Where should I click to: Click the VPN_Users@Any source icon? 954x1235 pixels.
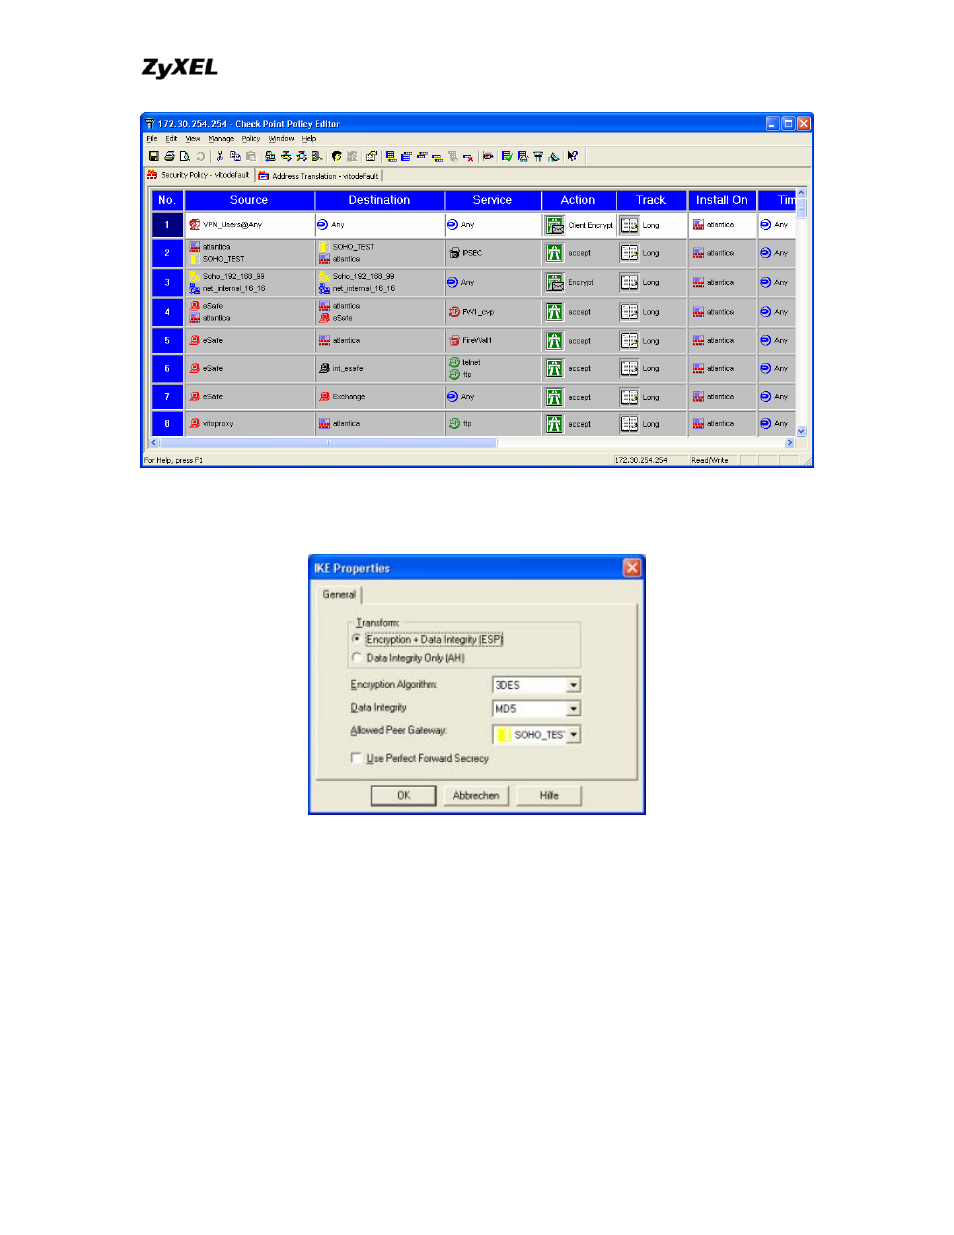tap(195, 225)
